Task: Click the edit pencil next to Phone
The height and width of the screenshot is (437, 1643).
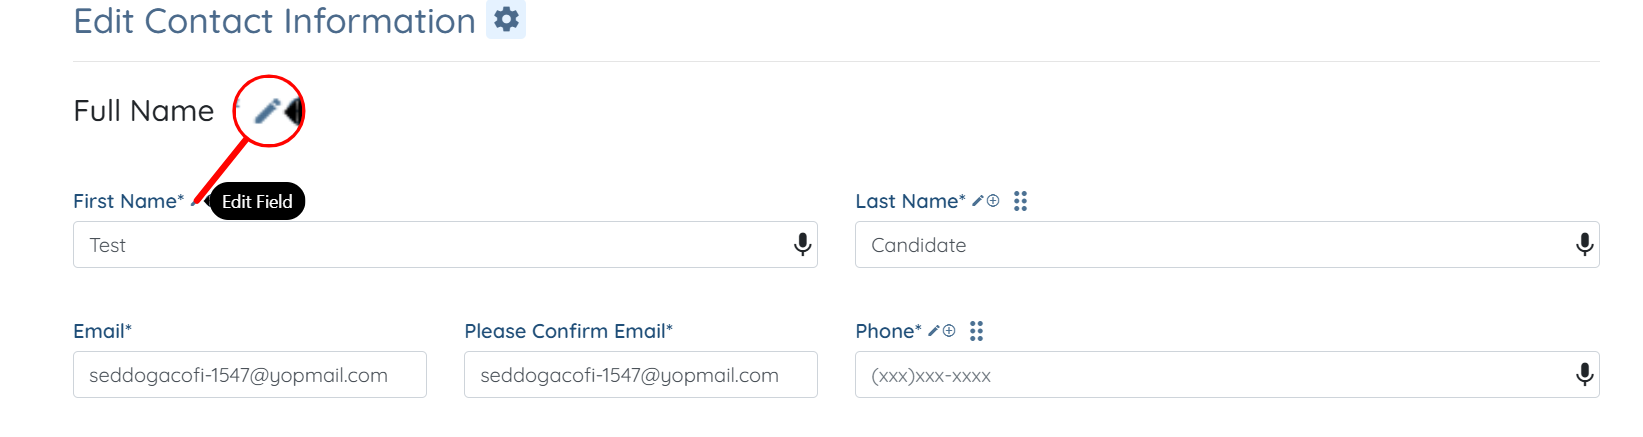Action: coord(934,331)
